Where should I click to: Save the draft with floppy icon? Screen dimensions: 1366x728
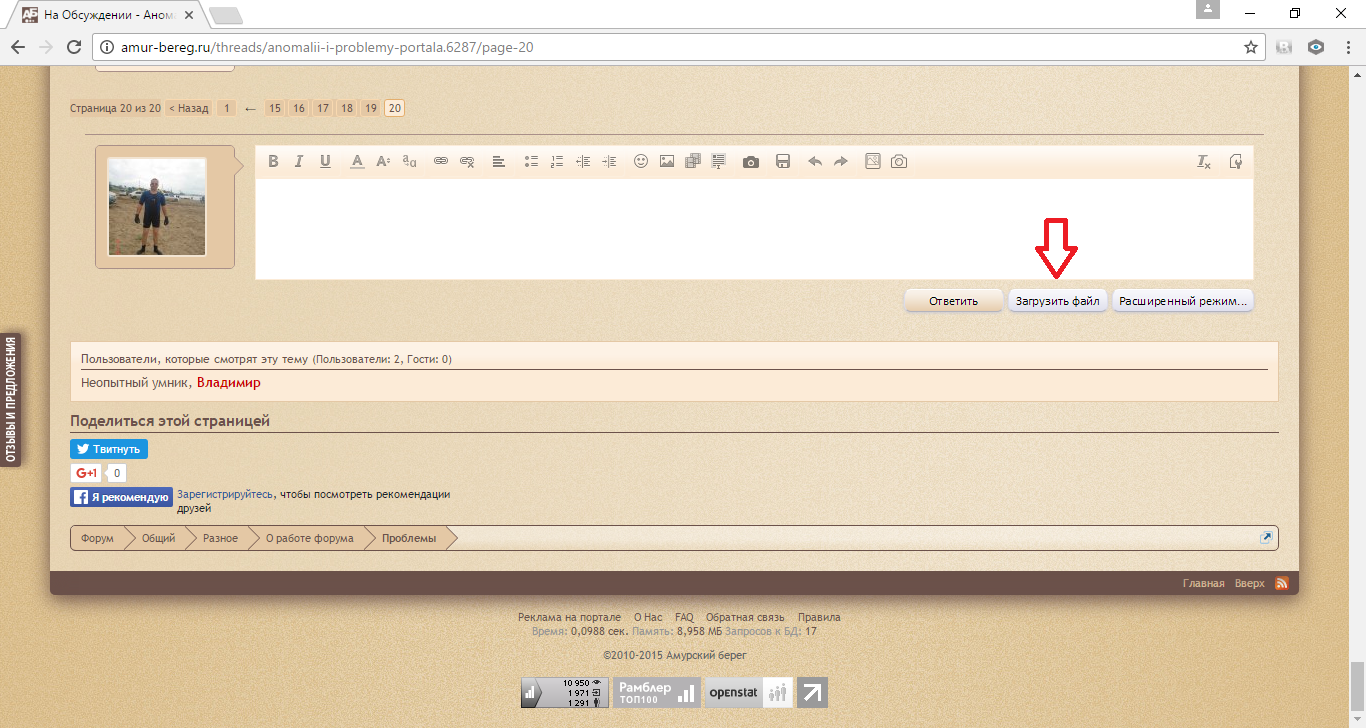point(783,162)
